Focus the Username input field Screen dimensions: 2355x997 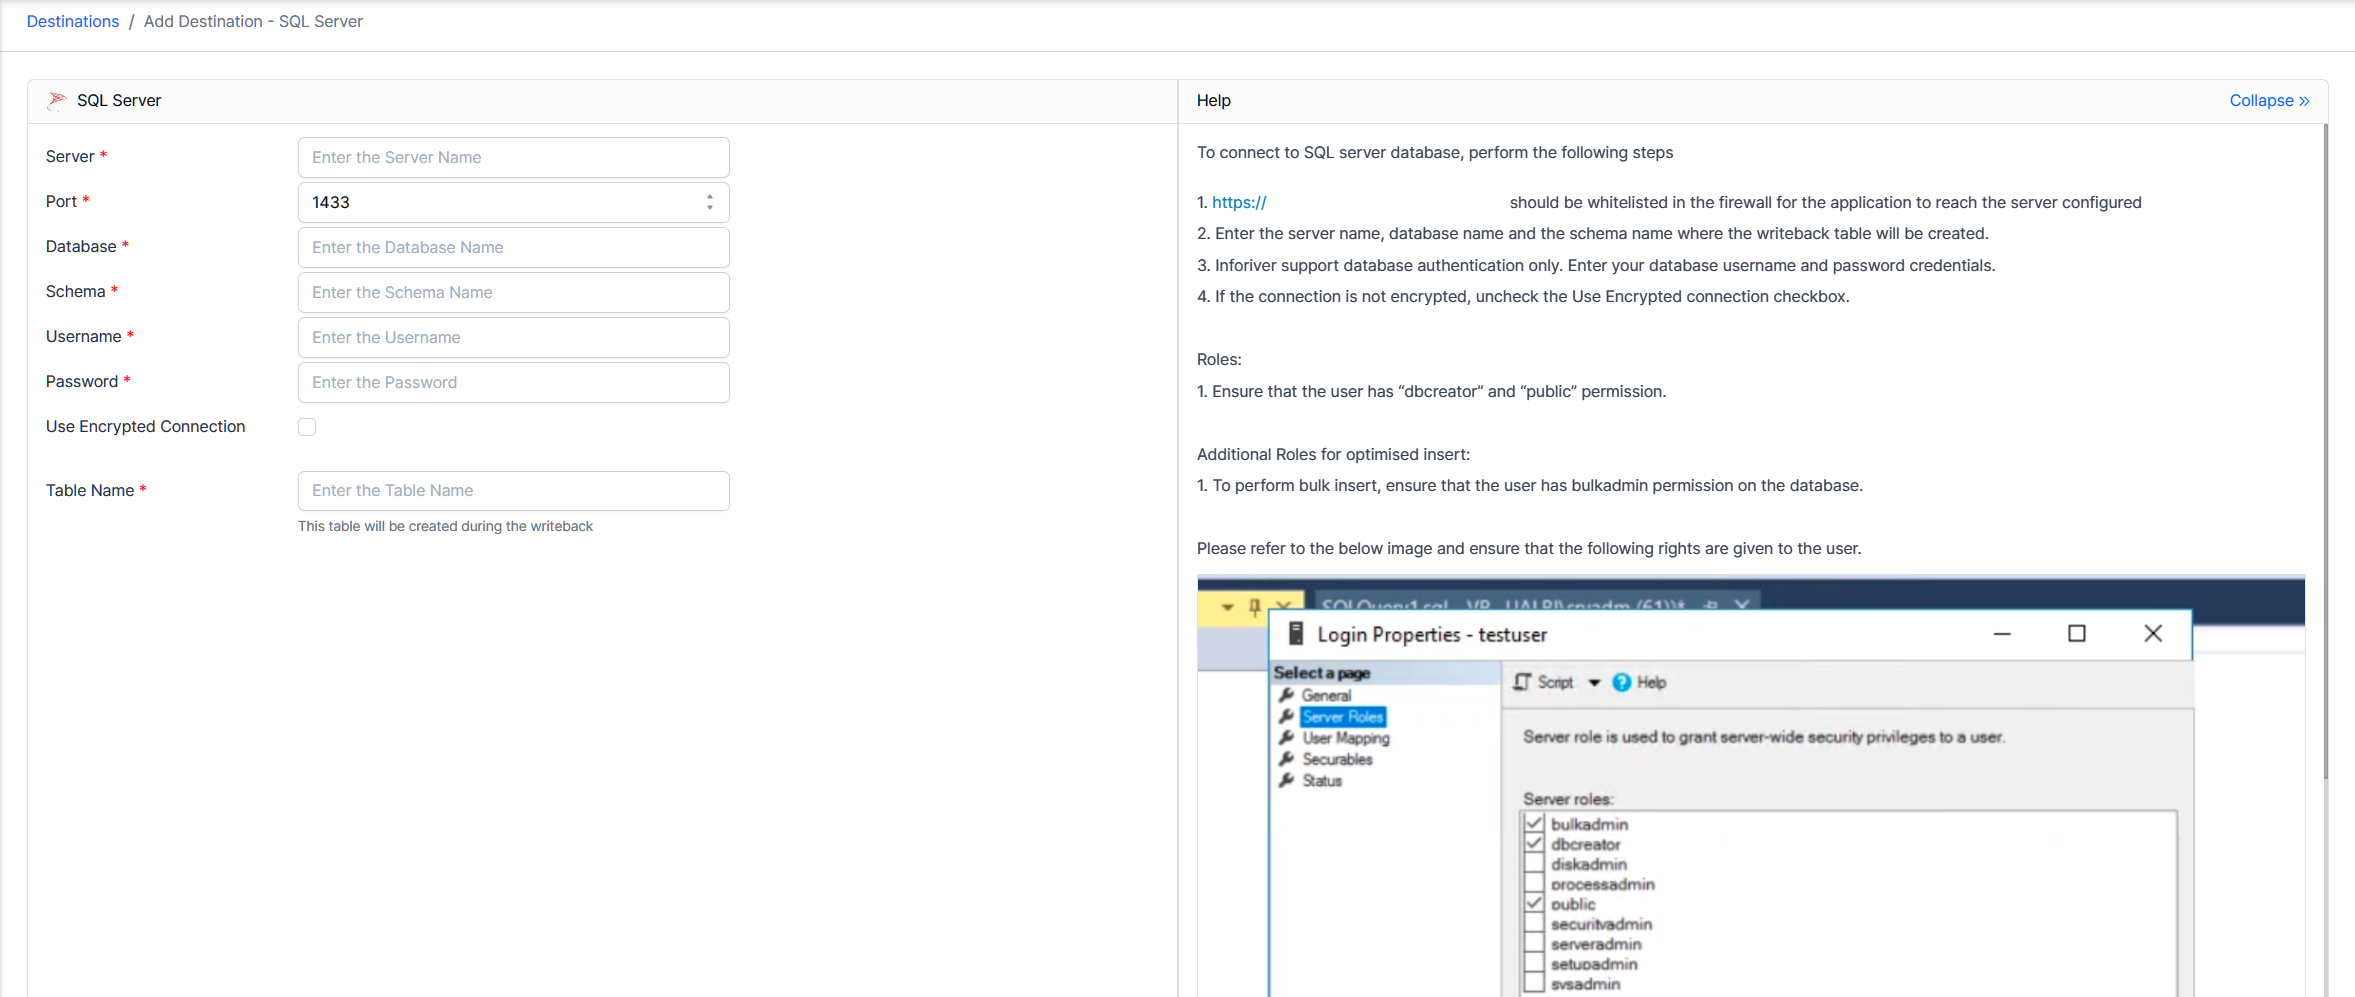click(514, 337)
